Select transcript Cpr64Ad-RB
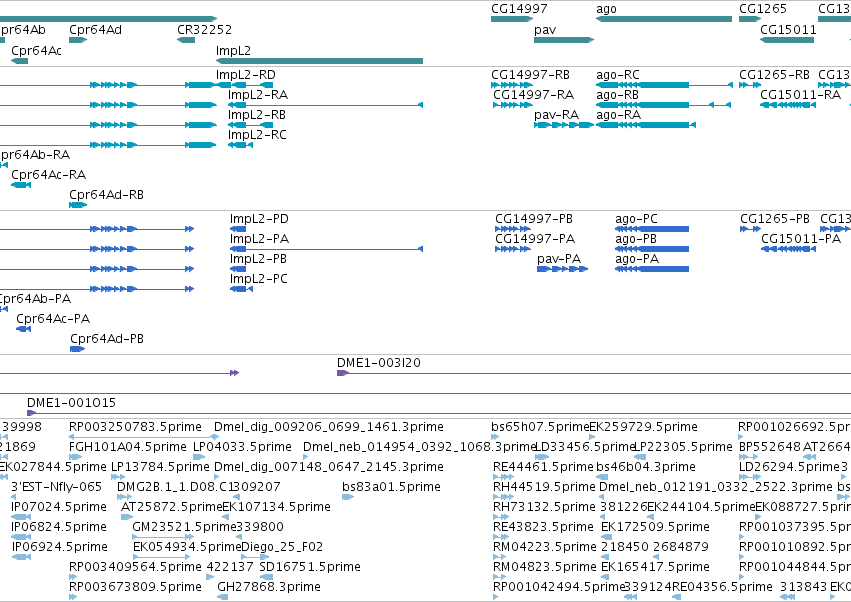This screenshot has width=851, height=602. click(106, 195)
